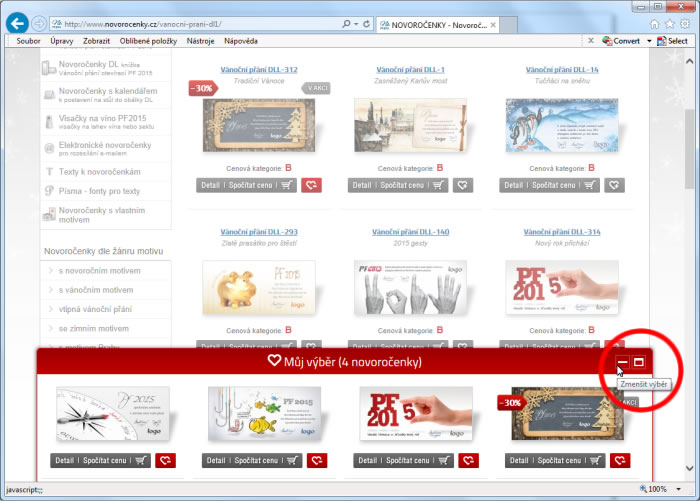The width and height of the screenshot is (700, 501).
Task: Remove PF2015 hand card from selection heart
Action: click(x=468, y=460)
